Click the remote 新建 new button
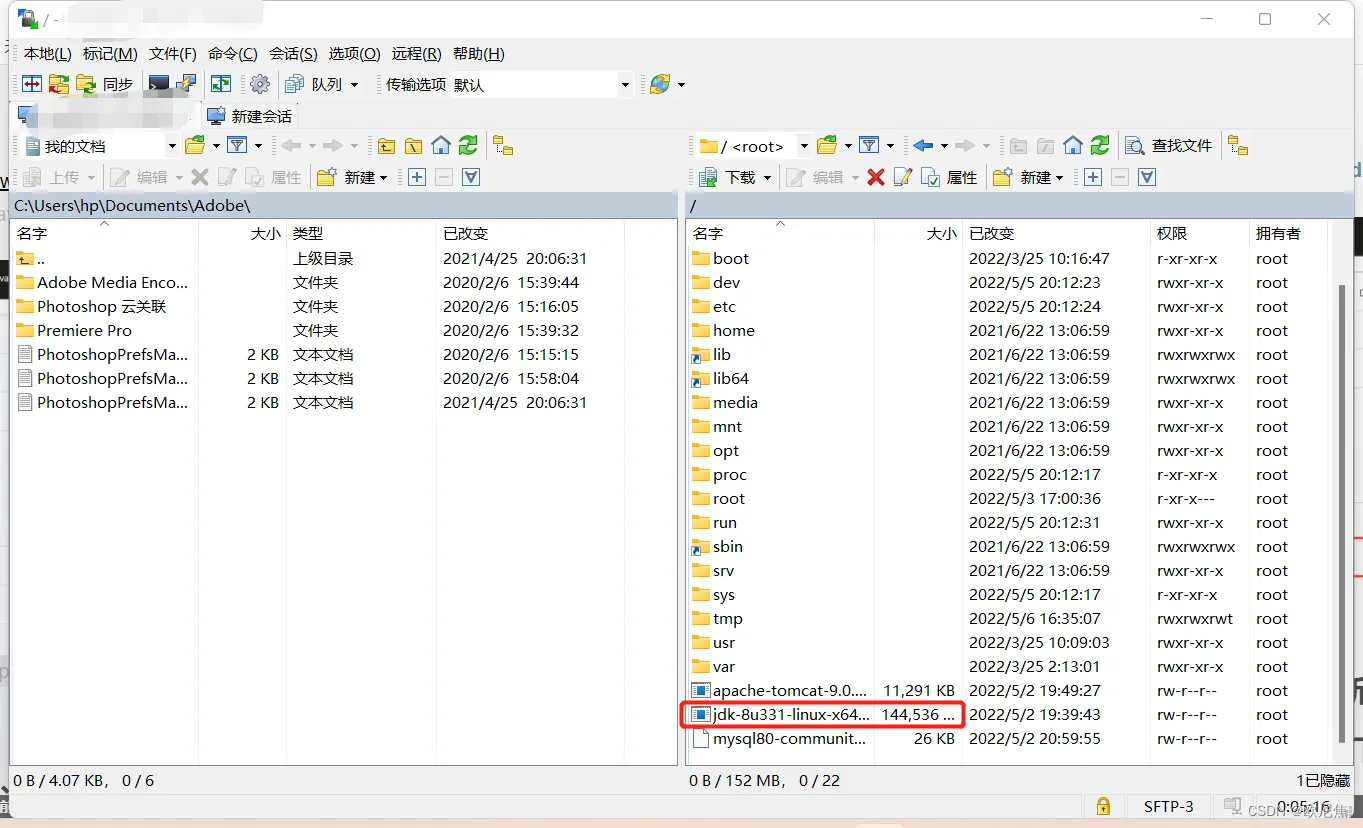 [x=1028, y=177]
